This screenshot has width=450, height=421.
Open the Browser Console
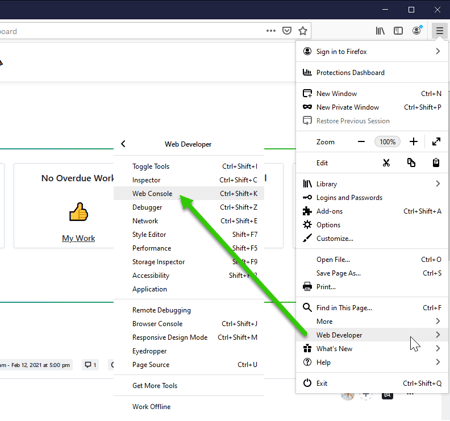point(189,324)
